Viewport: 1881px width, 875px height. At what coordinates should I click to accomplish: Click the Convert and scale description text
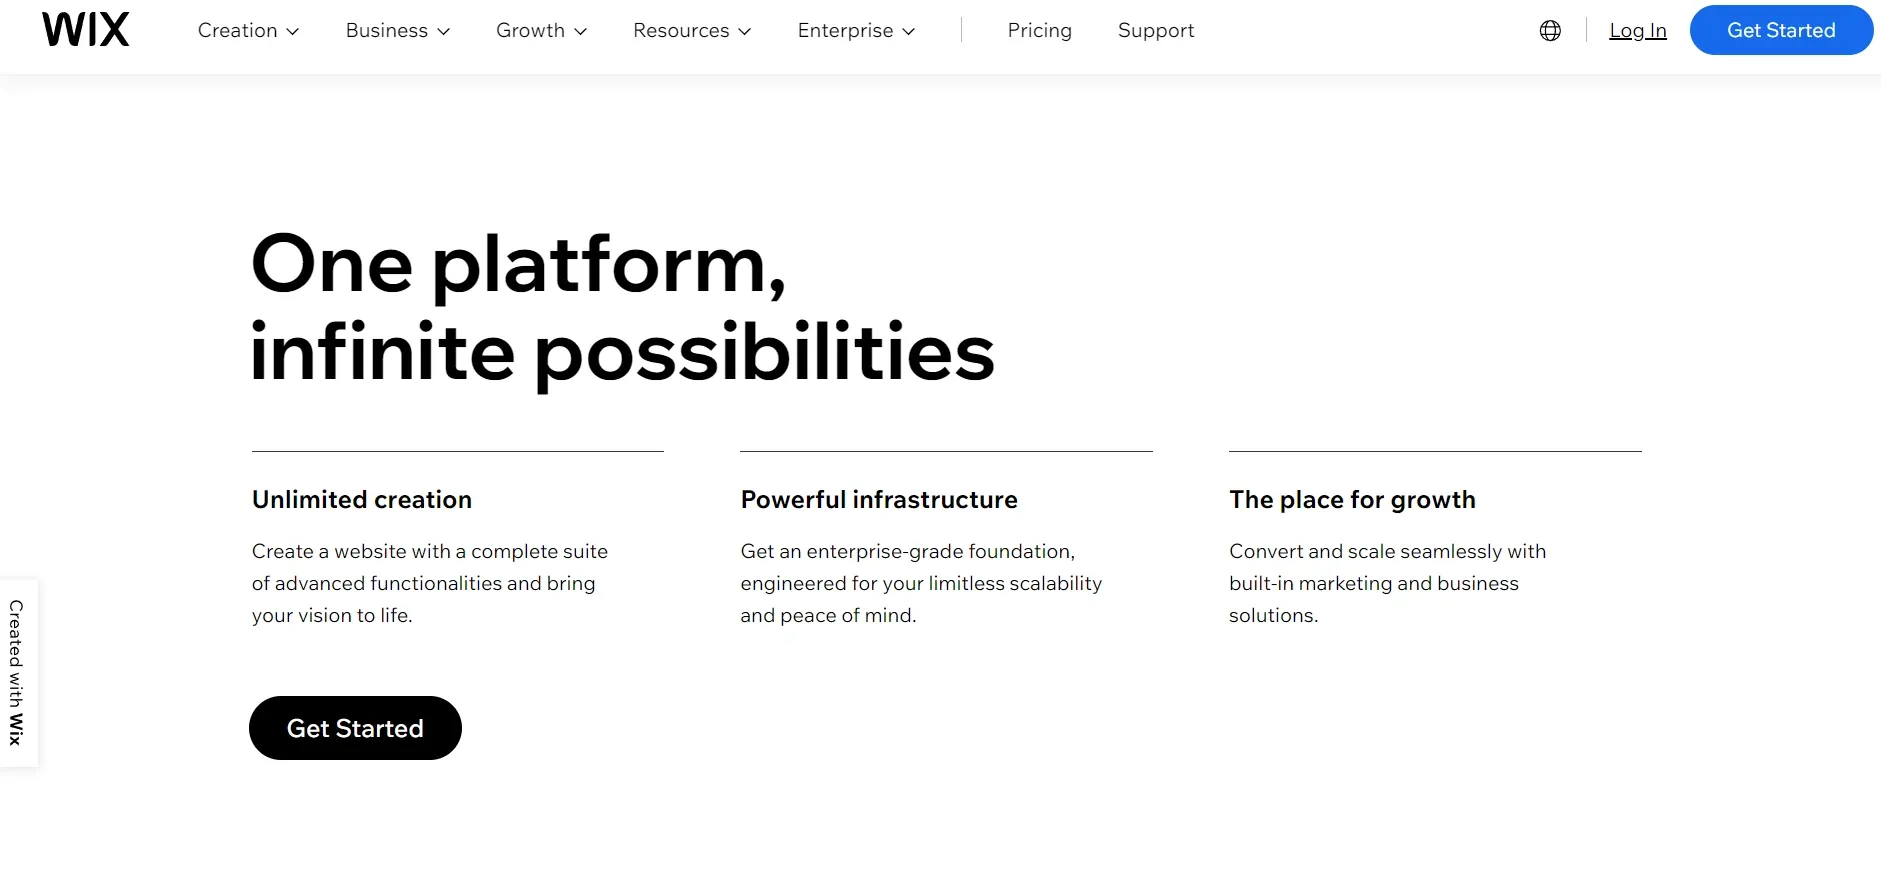1387,583
